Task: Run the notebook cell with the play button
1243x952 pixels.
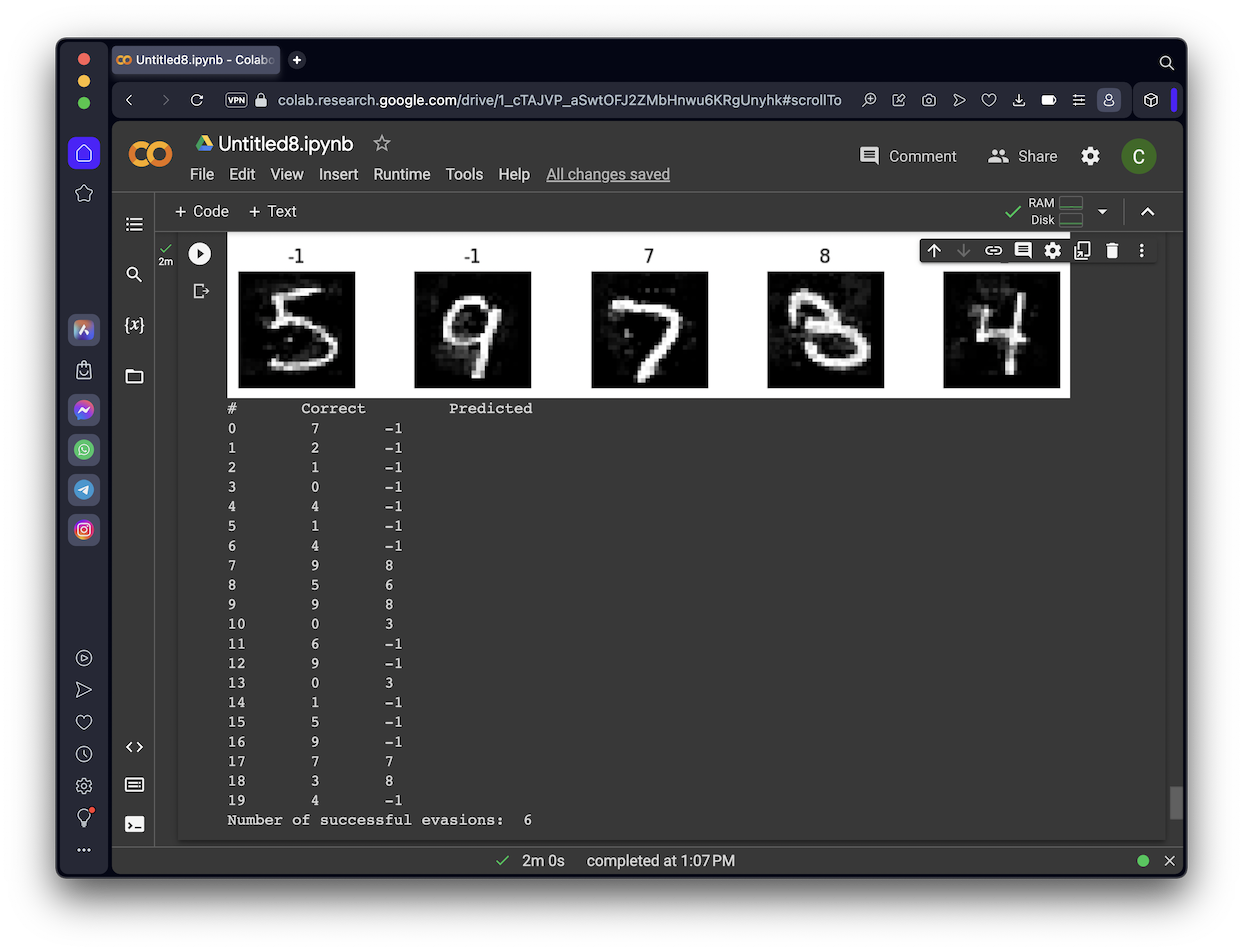Action: tap(200, 254)
